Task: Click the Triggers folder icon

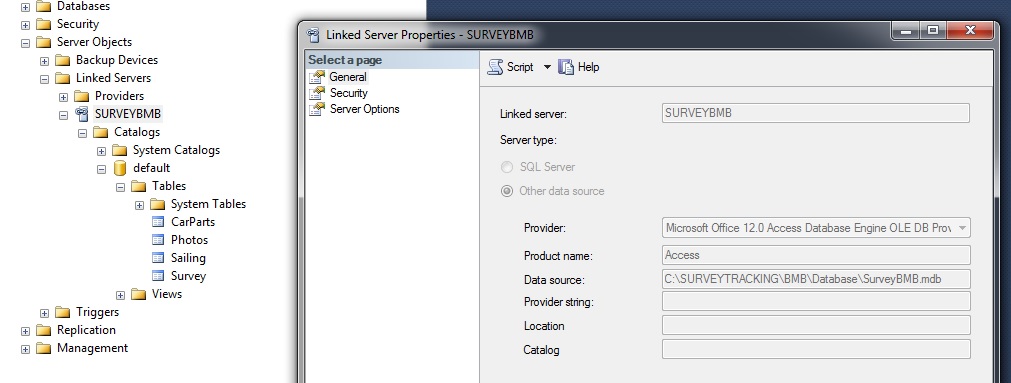Action: click(x=63, y=313)
